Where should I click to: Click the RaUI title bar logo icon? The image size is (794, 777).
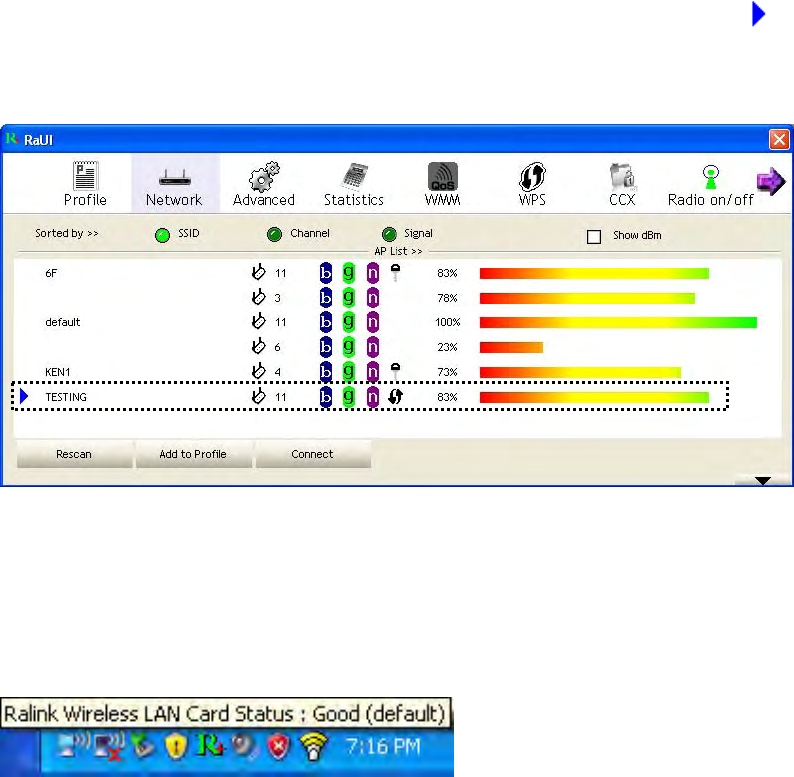(x=12, y=138)
